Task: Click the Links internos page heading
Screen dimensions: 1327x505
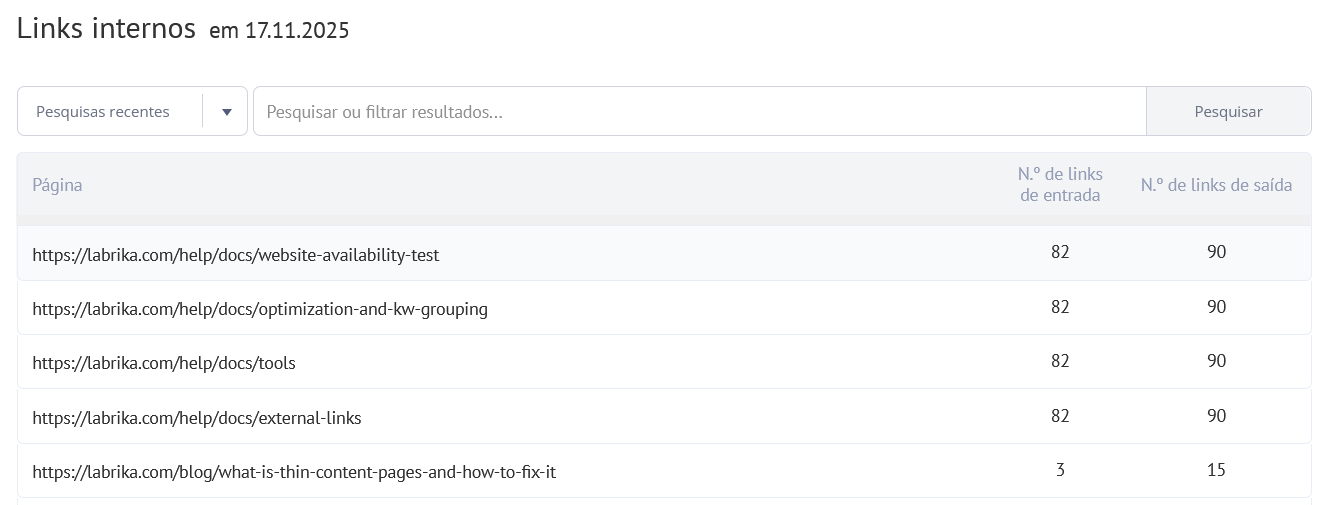Action: 106,28
